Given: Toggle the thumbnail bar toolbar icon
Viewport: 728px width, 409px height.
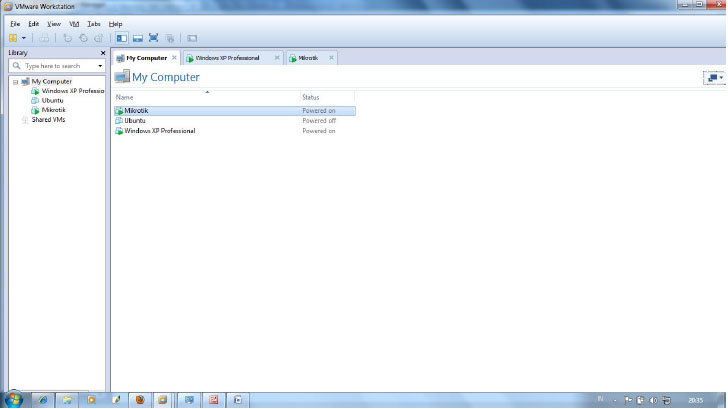Looking at the screenshot, I should point(137,38).
